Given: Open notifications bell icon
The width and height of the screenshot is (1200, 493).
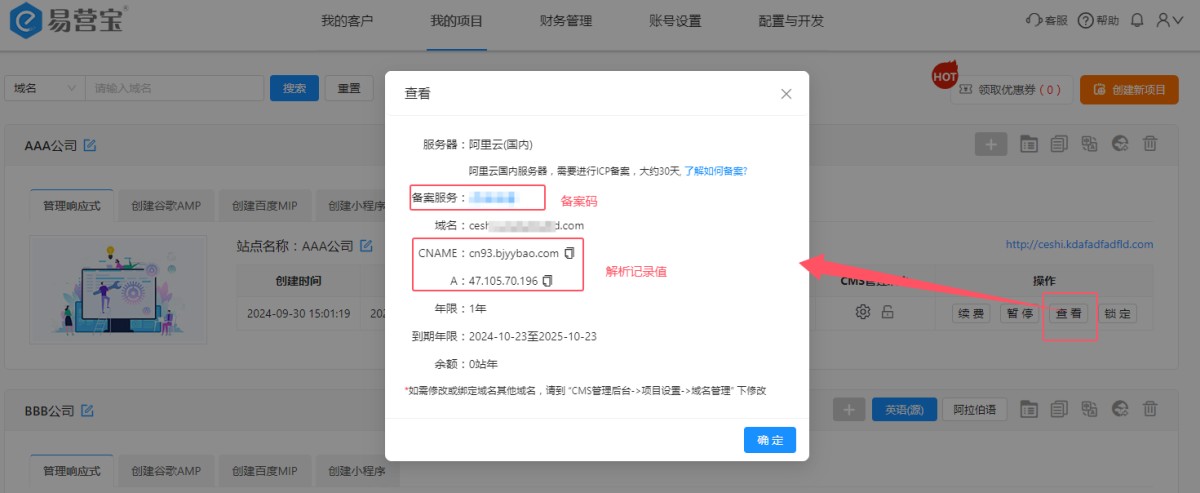Looking at the screenshot, I should point(1137,20).
